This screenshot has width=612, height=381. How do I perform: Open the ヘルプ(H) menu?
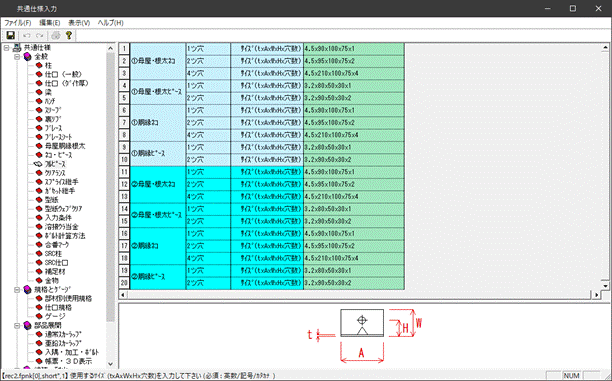coord(111,23)
